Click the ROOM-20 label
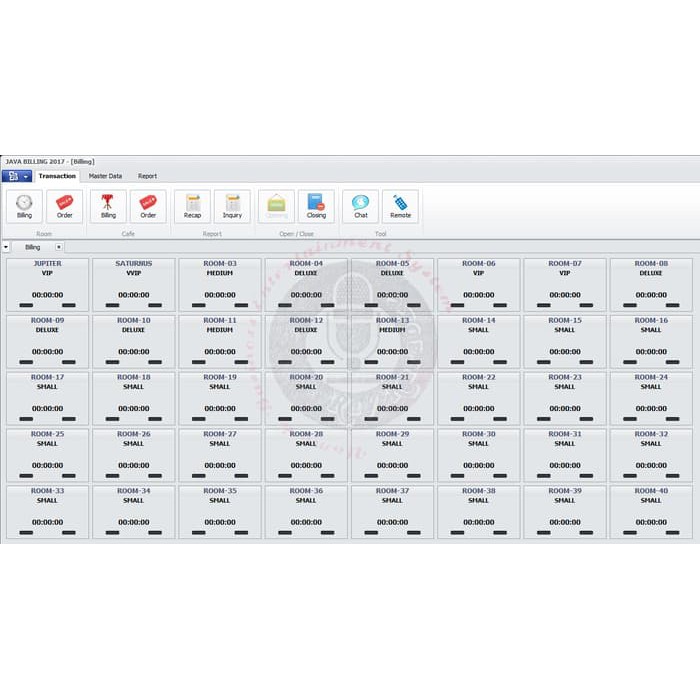Viewport: 700px width, 700px height. pyautogui.click(x=306, y=377)
